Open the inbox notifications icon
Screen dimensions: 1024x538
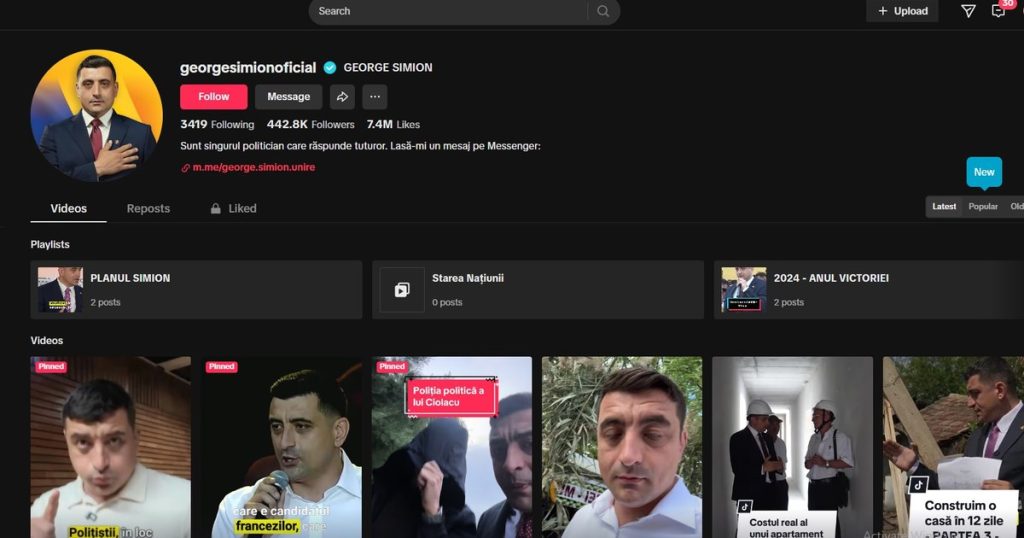click(x=998, y=10)
